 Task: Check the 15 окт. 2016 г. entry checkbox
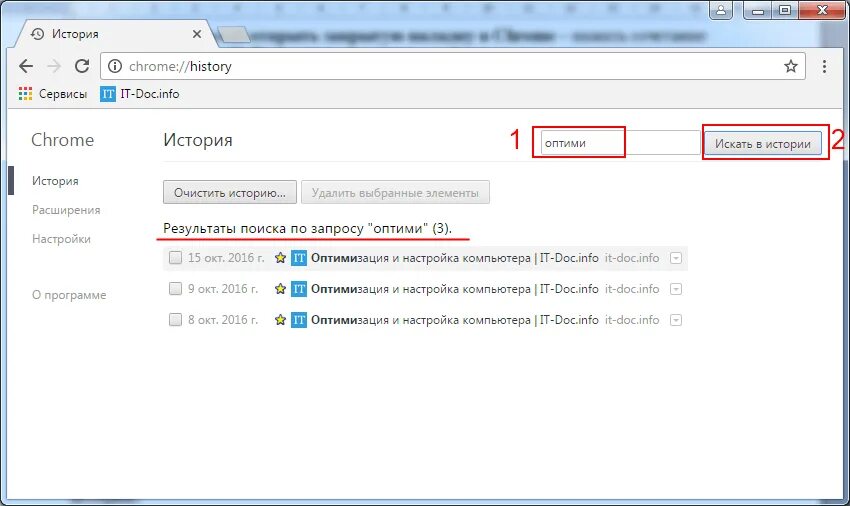pyautogui.click(x=175, y=258)
